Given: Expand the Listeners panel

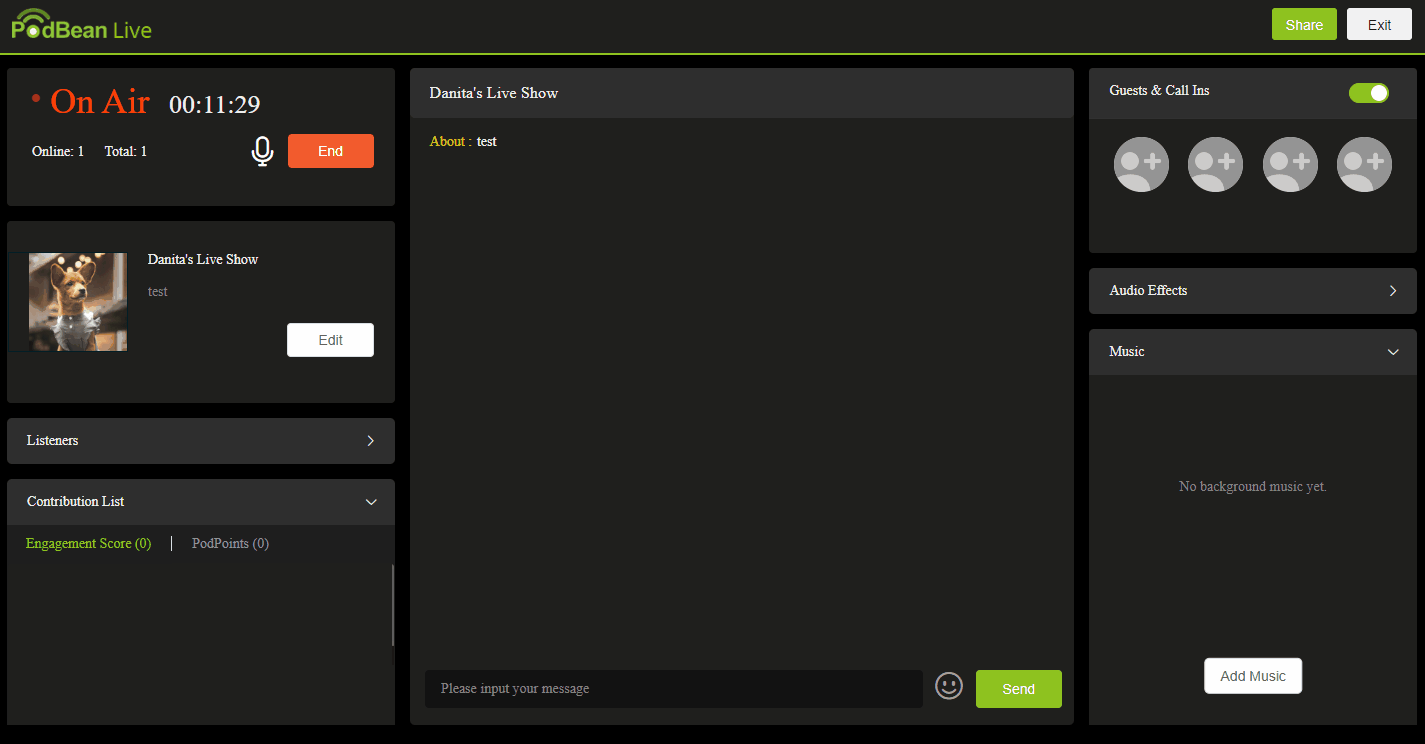Looking at the screenshot, I should (370, 441).
